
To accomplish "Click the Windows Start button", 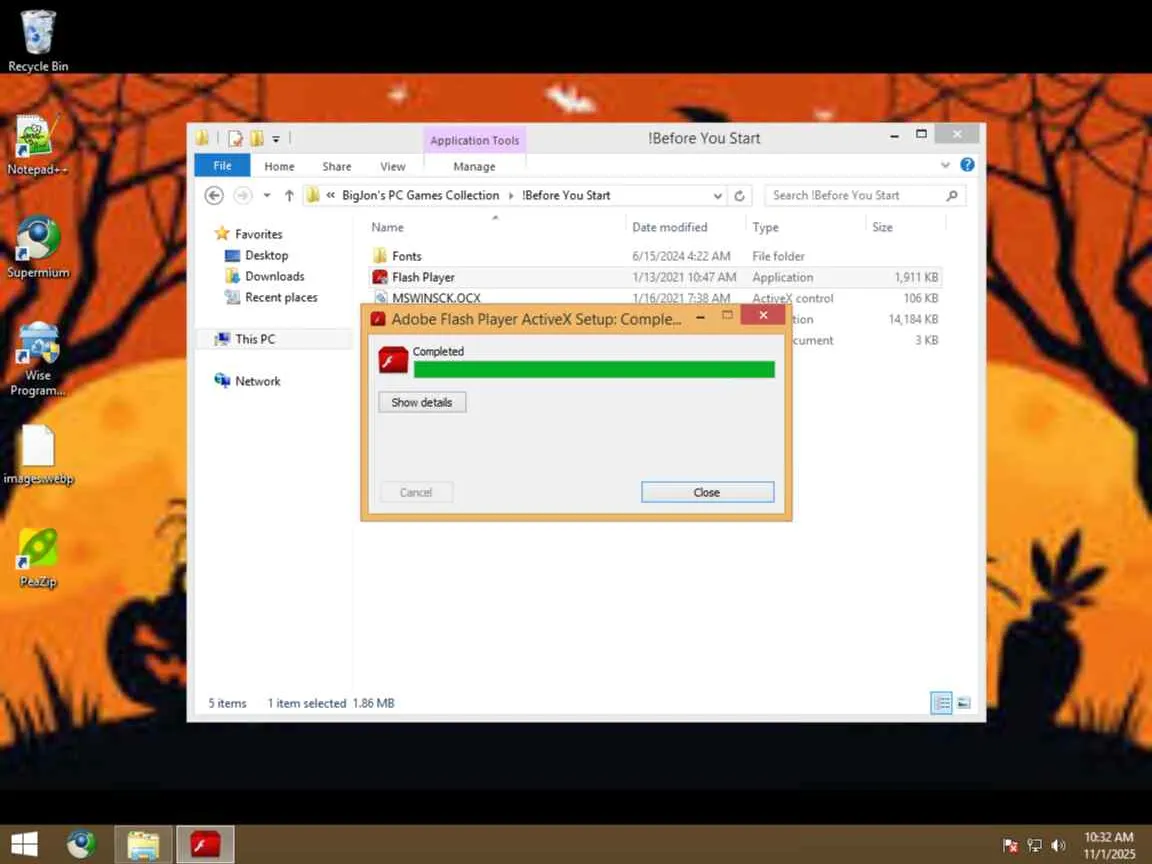I will click(24, 844).
